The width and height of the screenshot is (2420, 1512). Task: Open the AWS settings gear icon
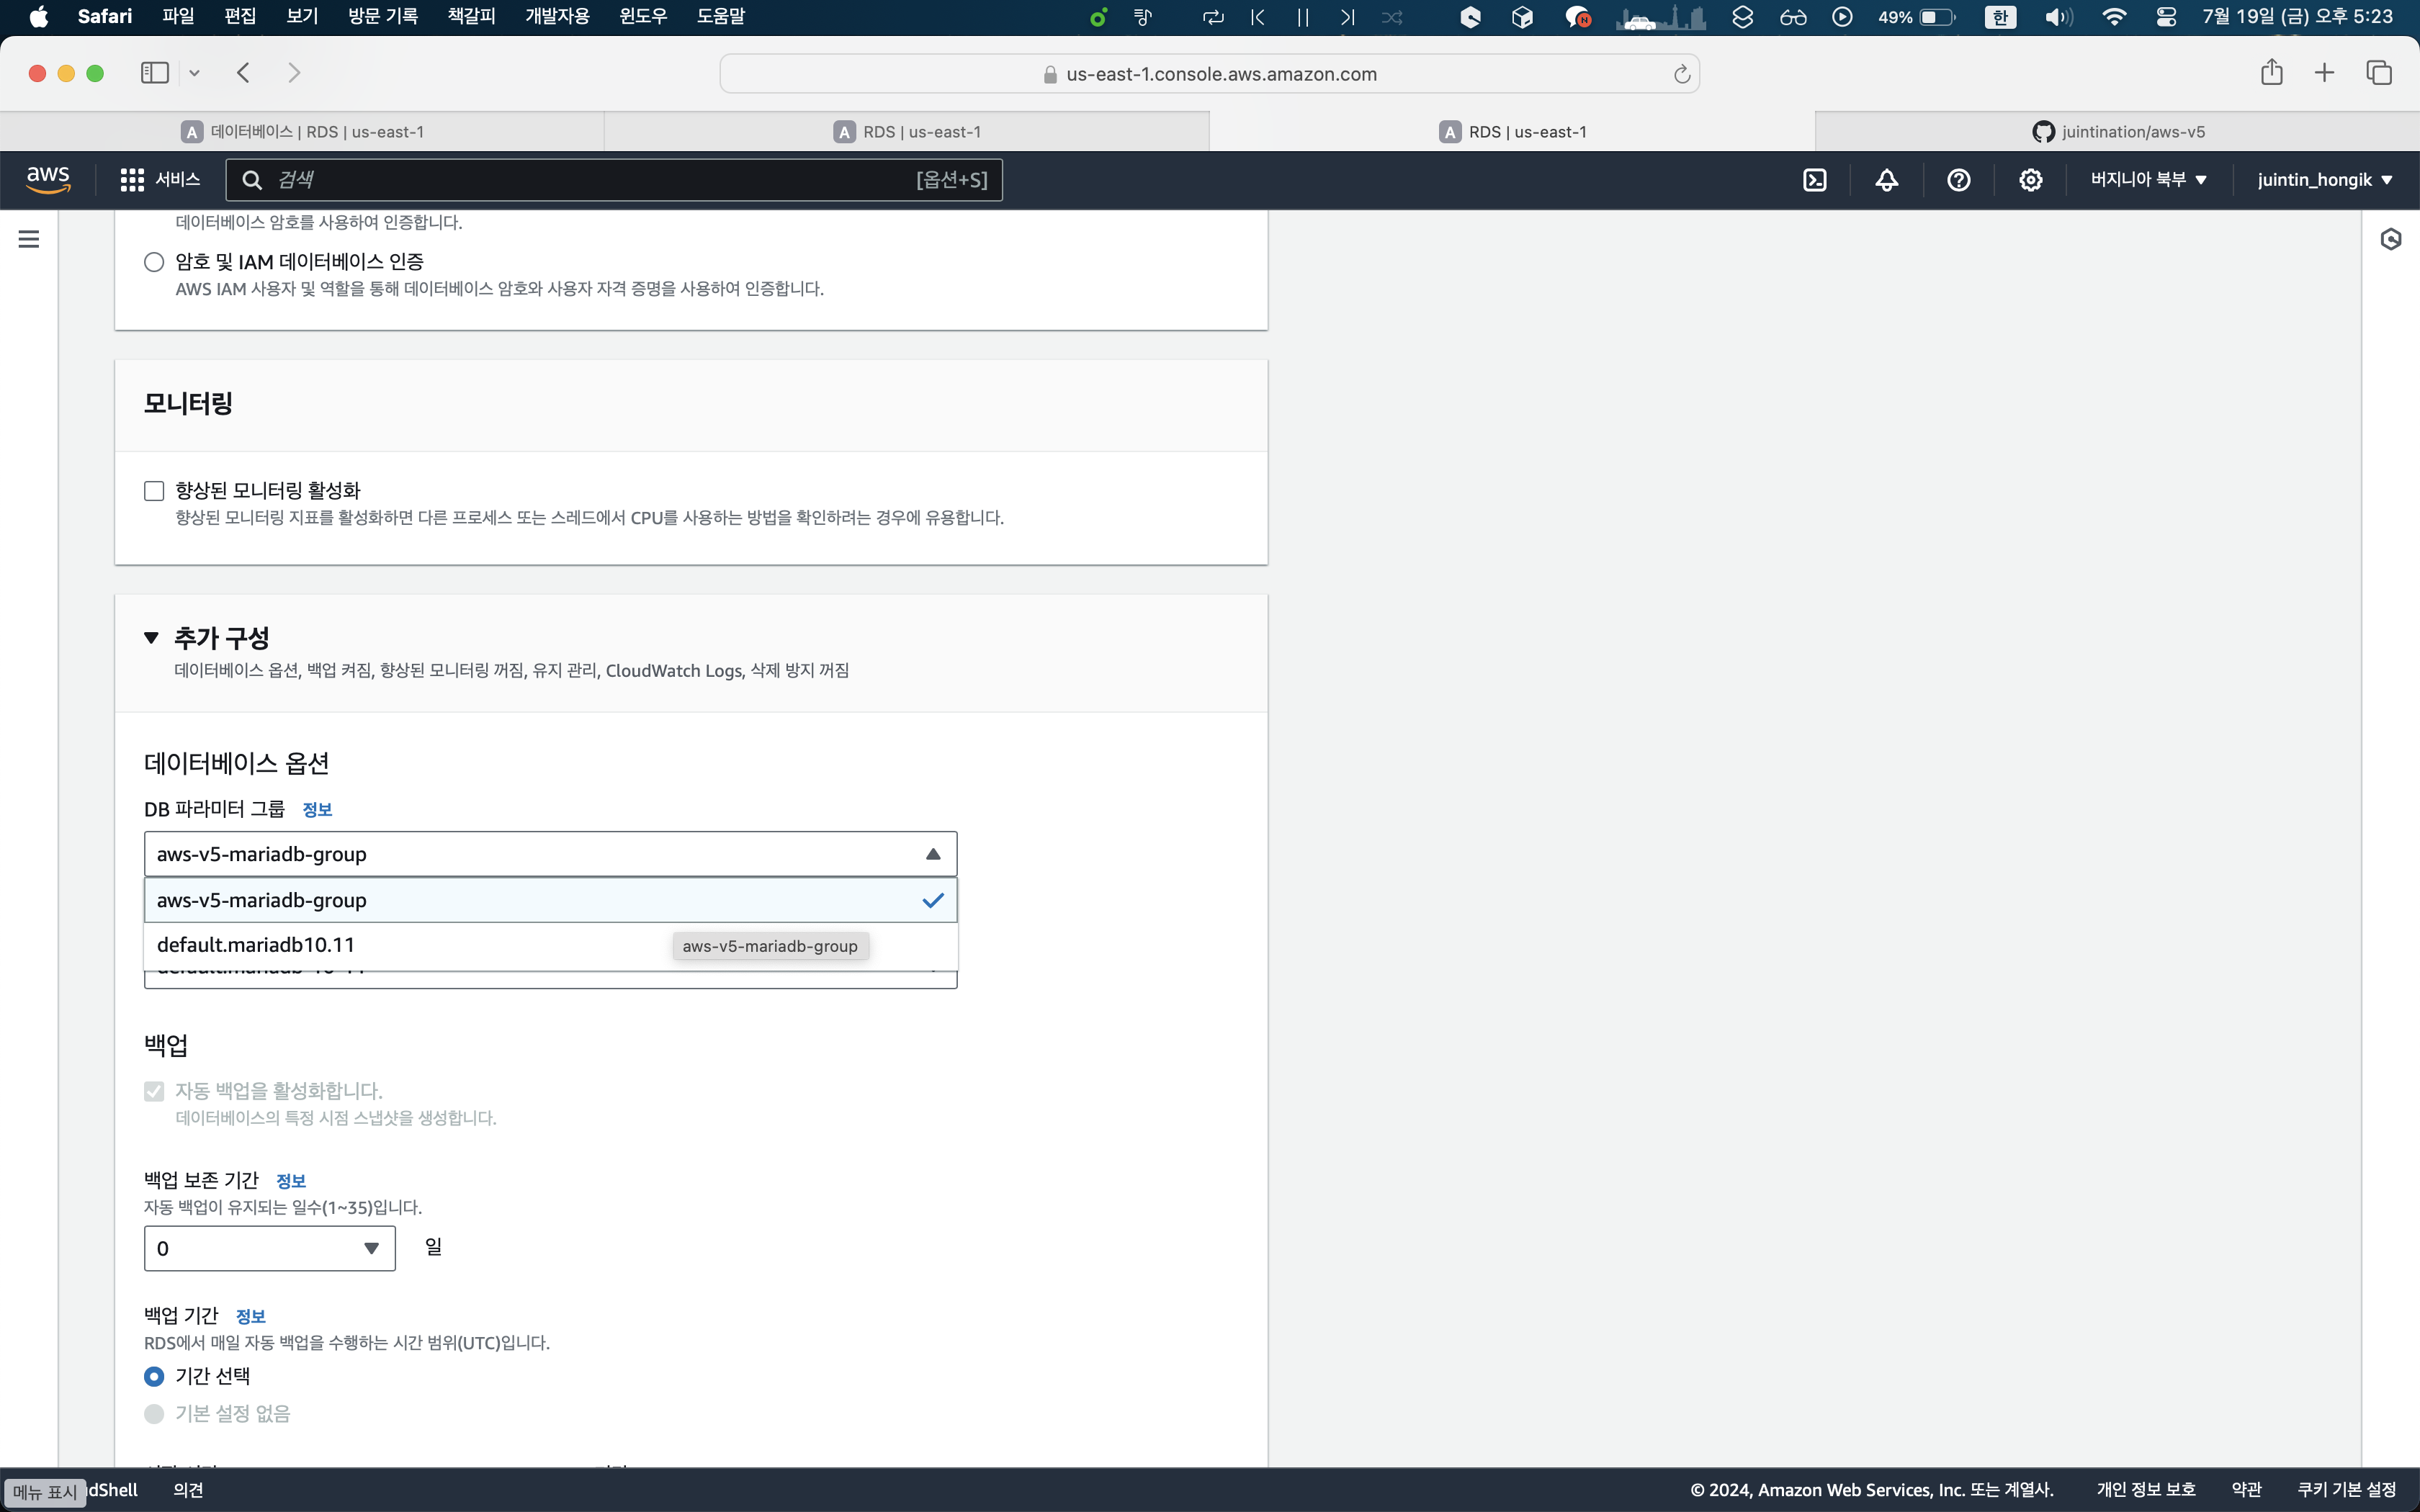2030,180
